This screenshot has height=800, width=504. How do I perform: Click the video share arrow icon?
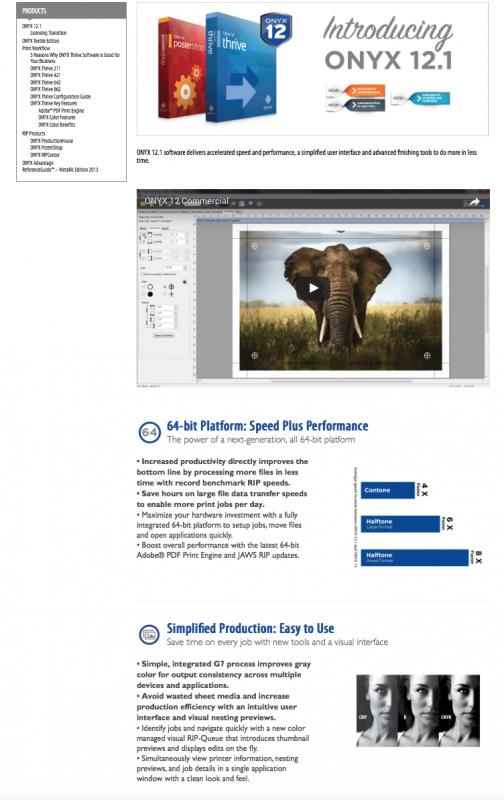[474, 202]
